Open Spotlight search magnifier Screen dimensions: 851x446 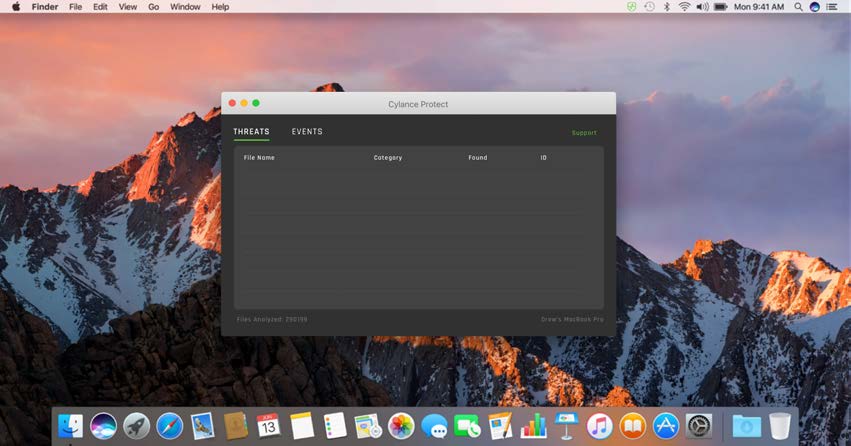coord(798,7)
